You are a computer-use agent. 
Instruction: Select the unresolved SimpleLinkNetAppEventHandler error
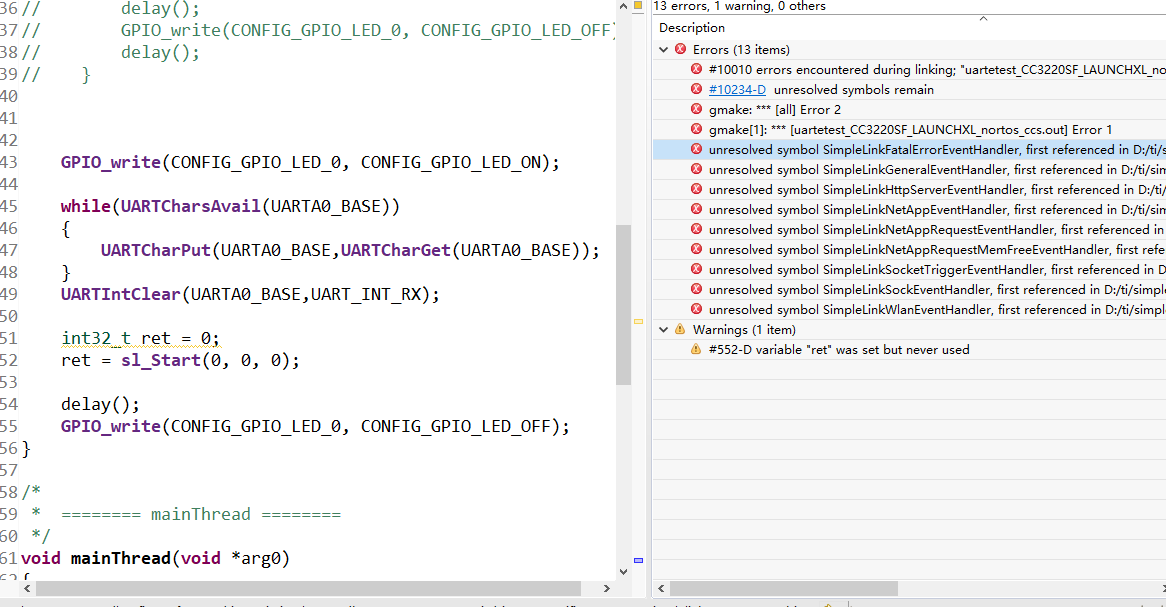click(x=909, y=211)
